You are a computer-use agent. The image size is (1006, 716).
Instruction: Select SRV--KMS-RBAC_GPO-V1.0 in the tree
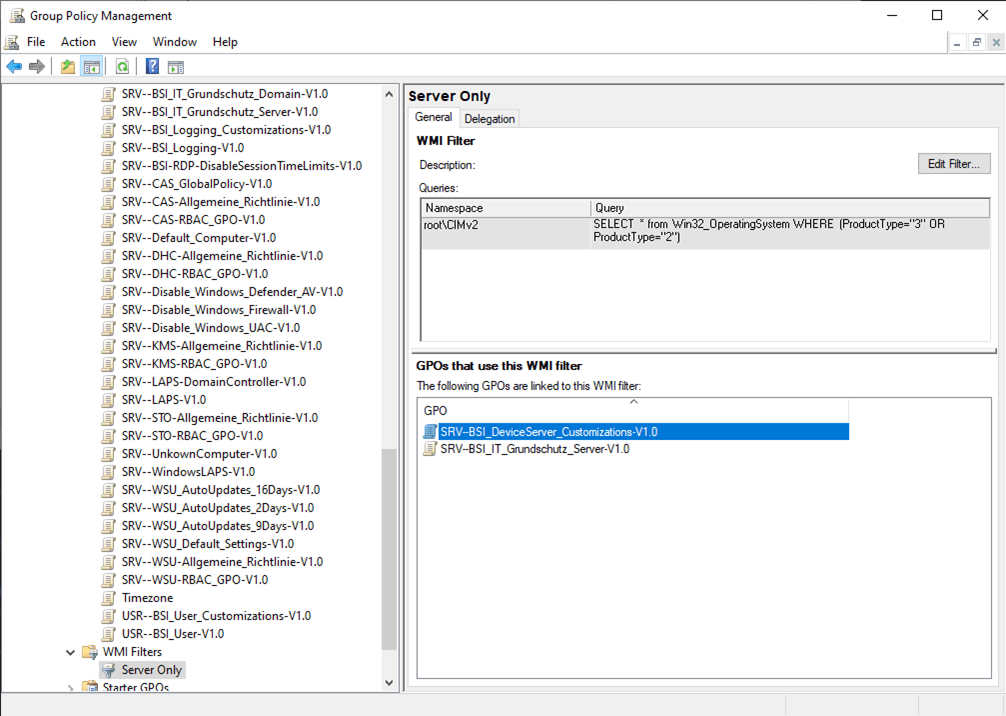point(194,364)
